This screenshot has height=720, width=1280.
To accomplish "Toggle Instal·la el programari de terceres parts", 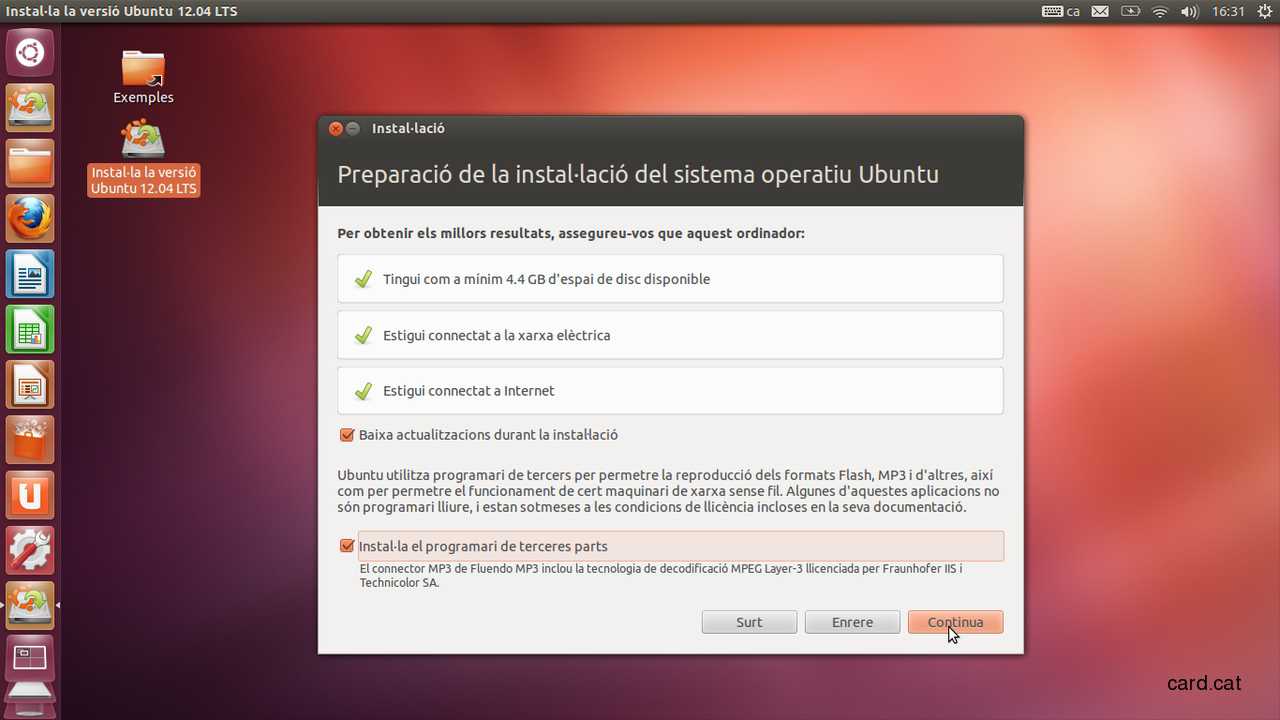I will [x=347, y=546].
